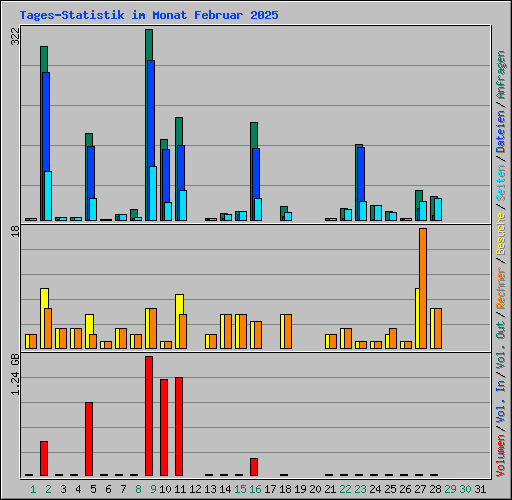Click the orange Rechner bar for day 28
This screenshot has width=512, height=500.
[x=438, y=329]
